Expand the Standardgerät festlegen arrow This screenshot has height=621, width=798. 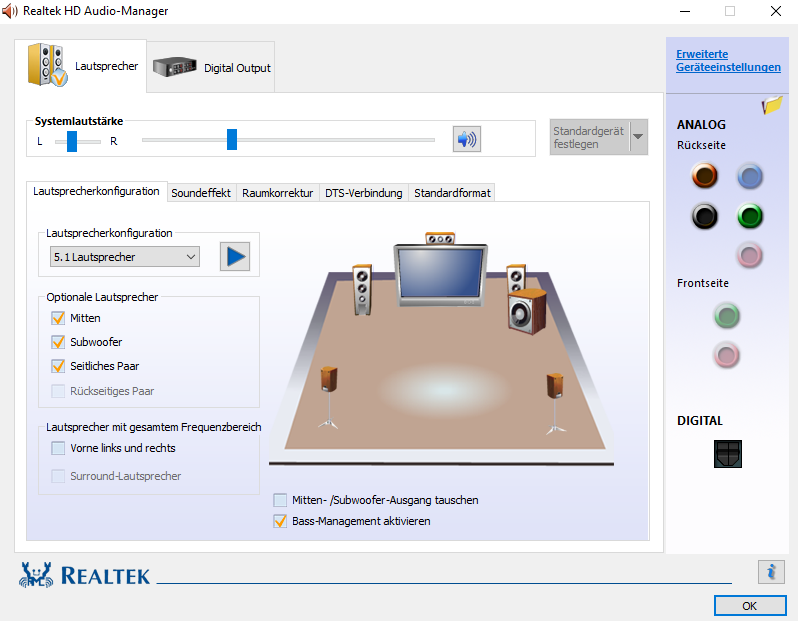click(638, 136)
